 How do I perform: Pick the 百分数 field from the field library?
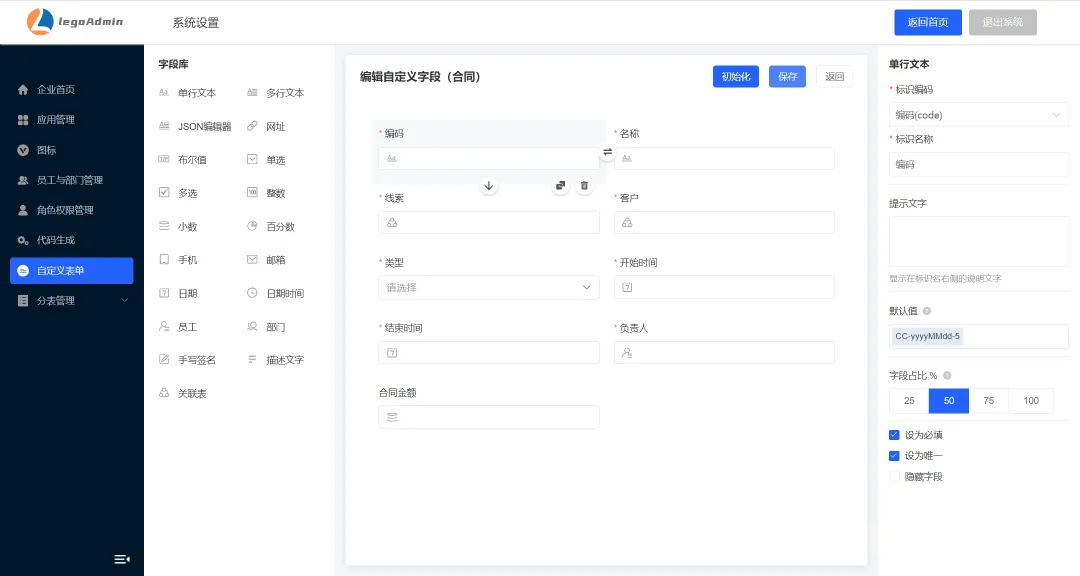coord(280,227)
